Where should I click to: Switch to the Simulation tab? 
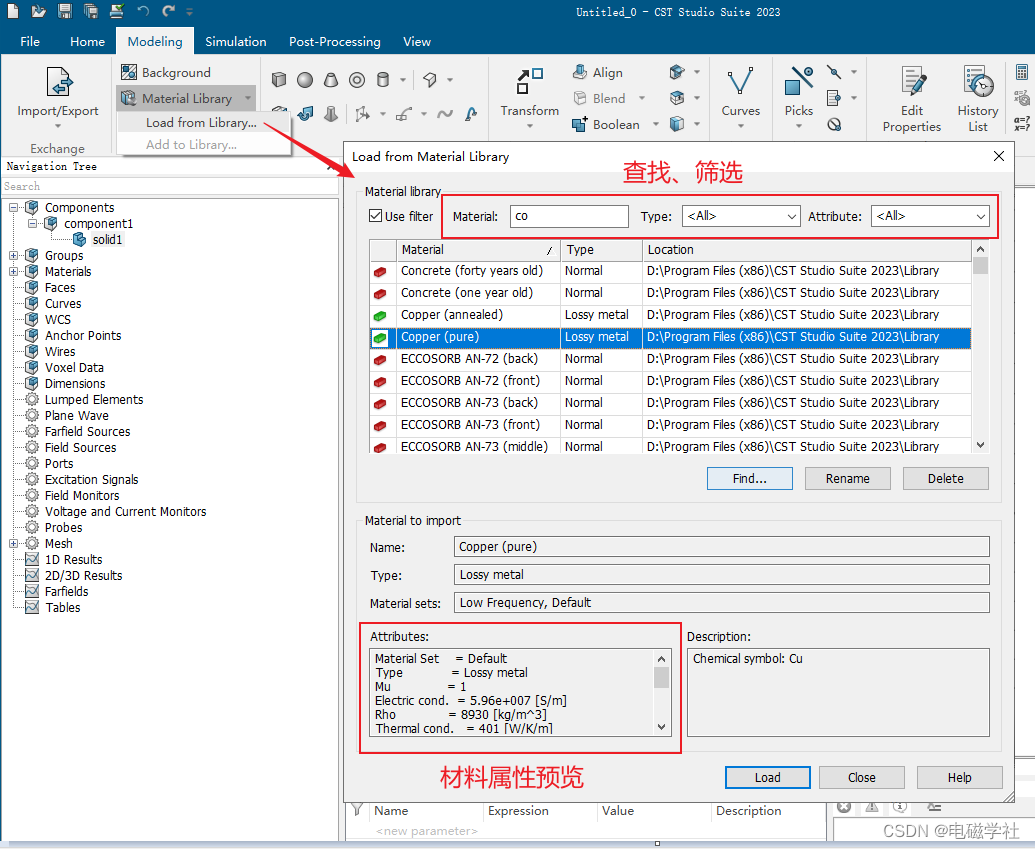coord(236,42)
